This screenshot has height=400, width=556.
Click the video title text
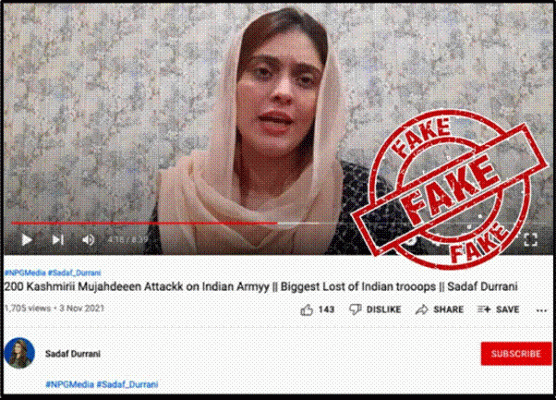(x=261, y=287)
